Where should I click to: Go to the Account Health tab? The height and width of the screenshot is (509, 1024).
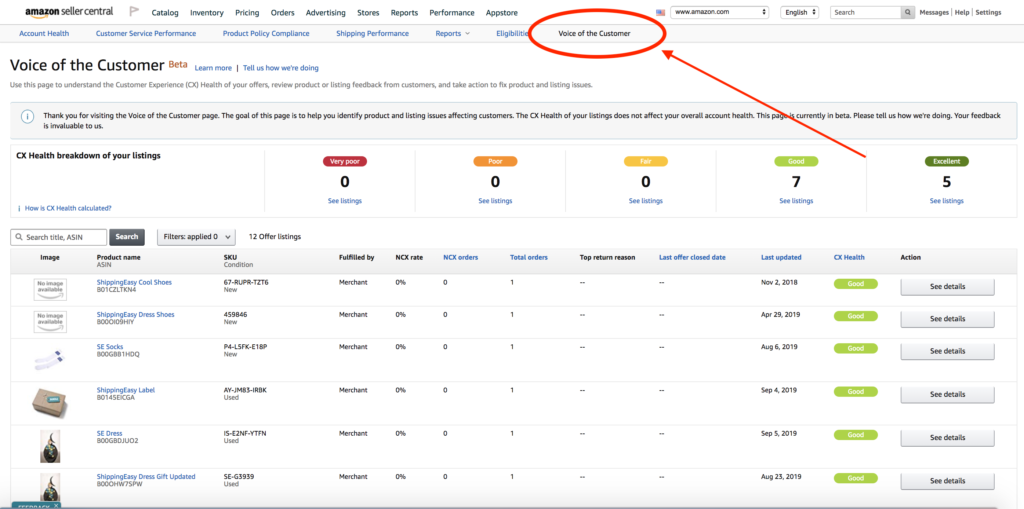(44, 33)
